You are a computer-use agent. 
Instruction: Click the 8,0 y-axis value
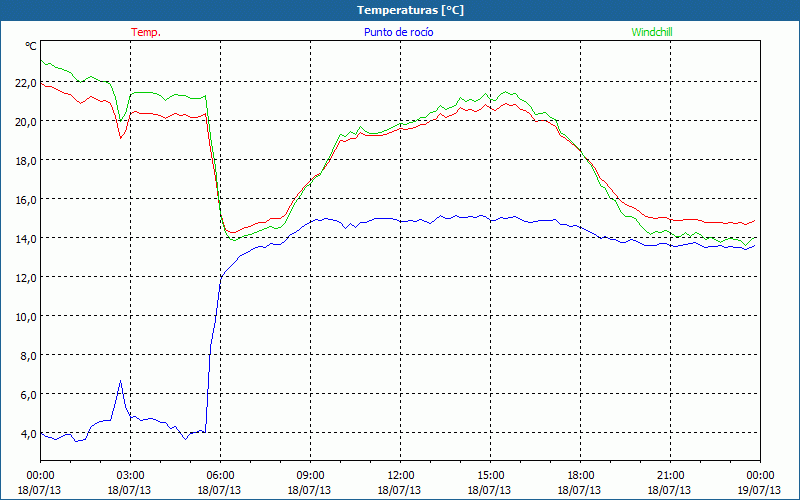click(28, 356)
